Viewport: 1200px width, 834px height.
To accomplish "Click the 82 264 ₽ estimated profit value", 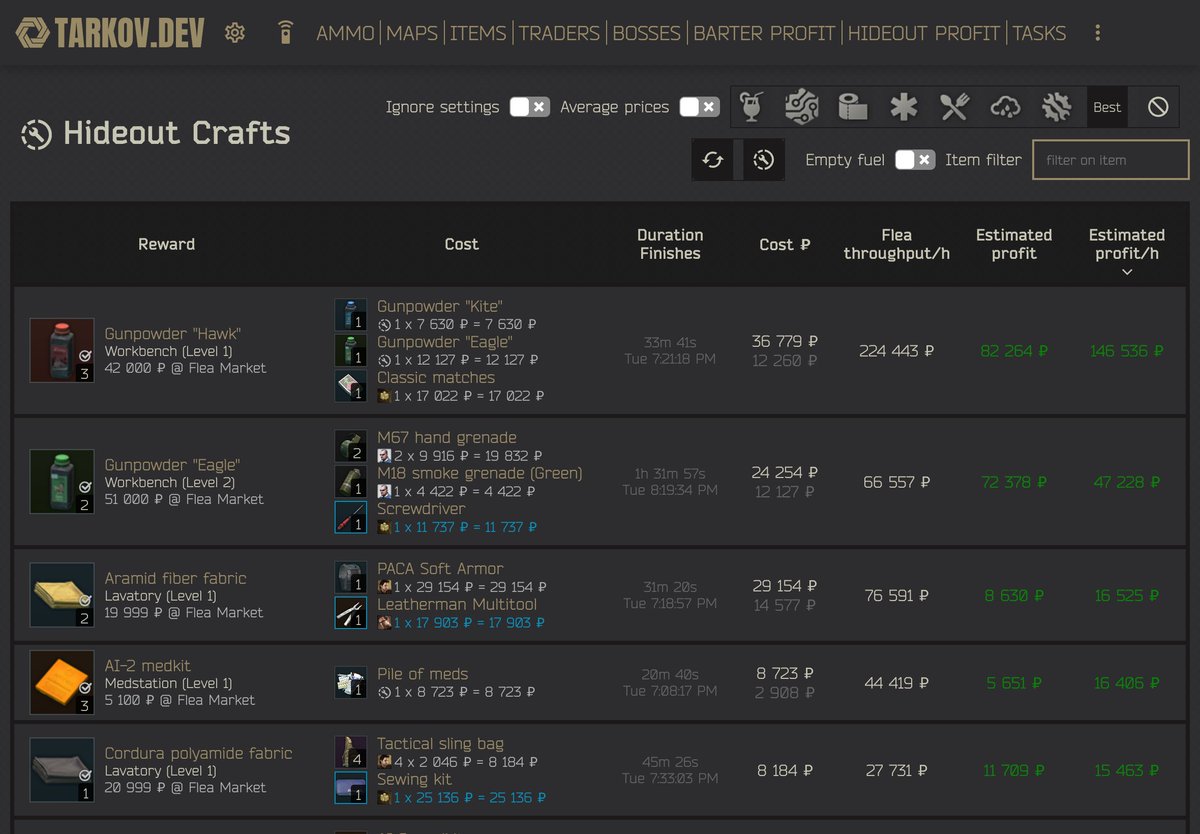I will [x=1014, y=351].
